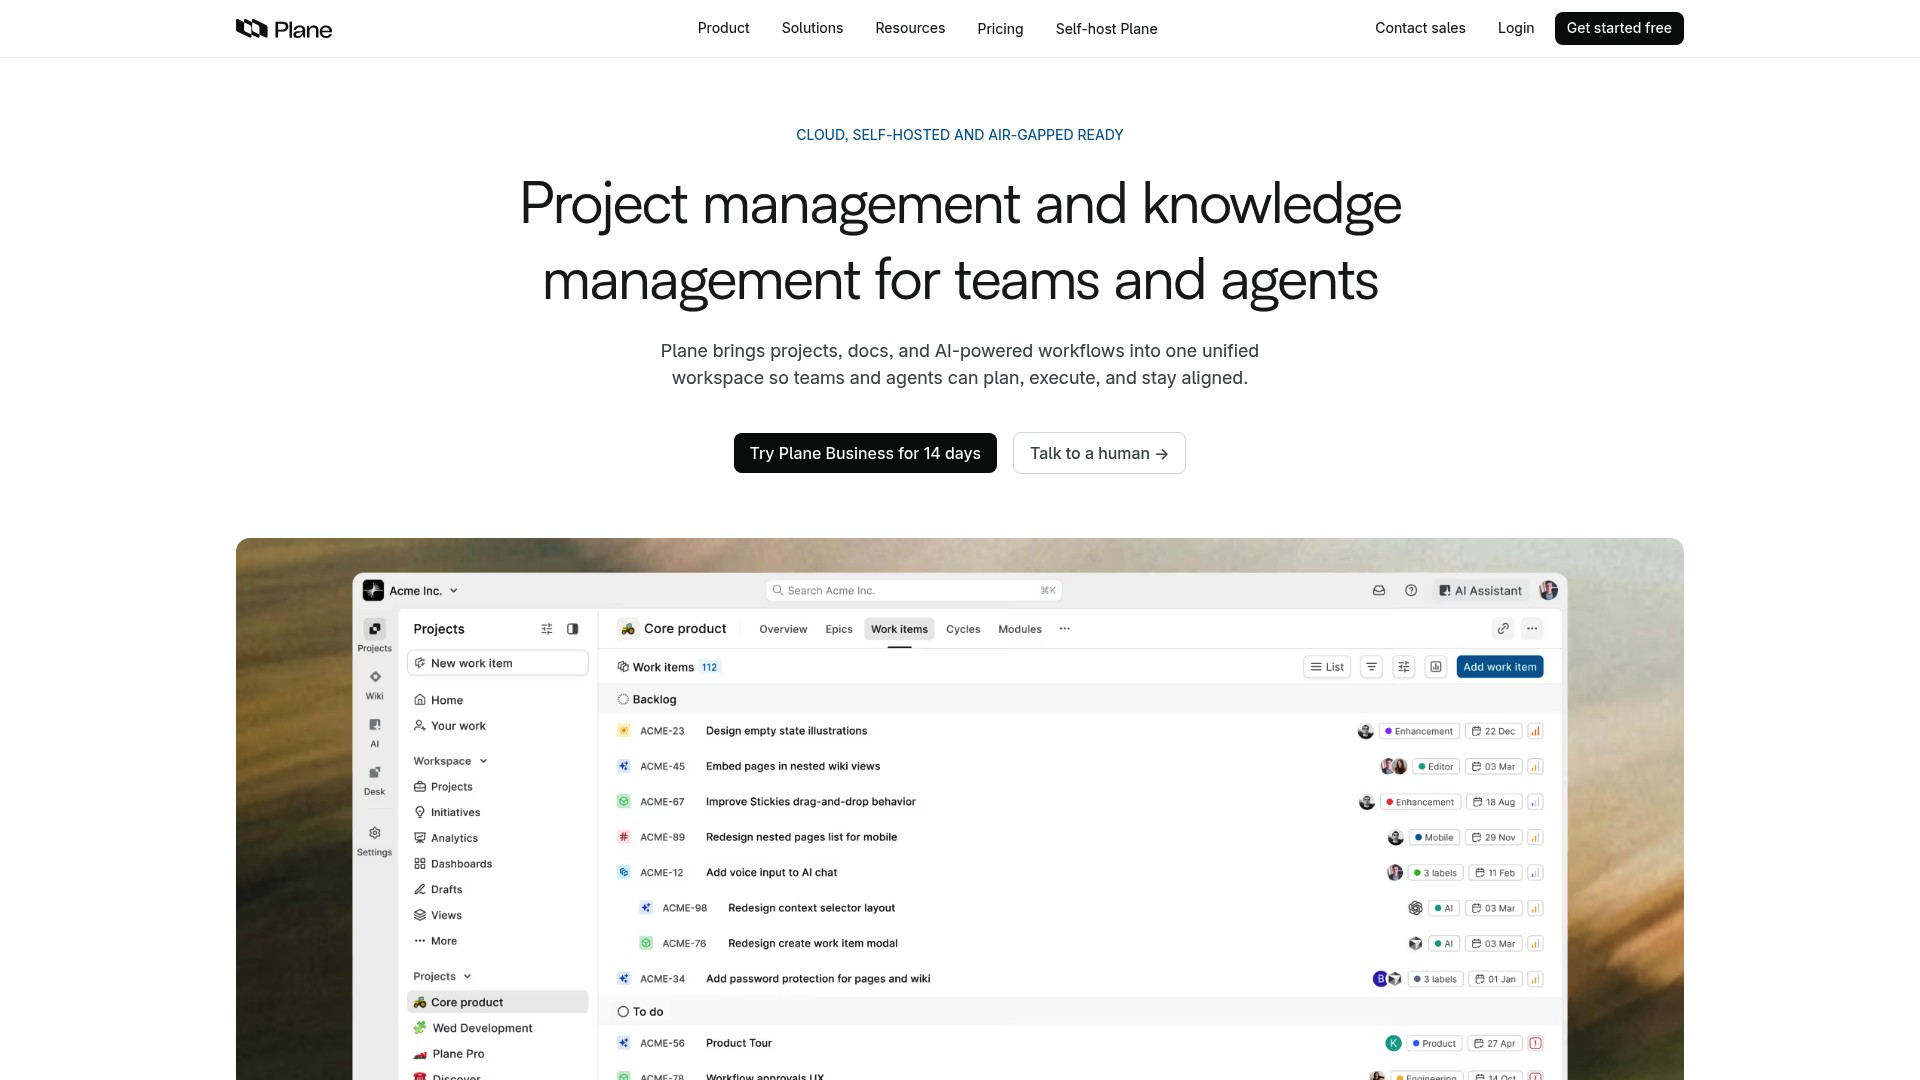Open the Desk rail icon
Viewport: 1920px width, 1080px height.
tap(375, 773)
